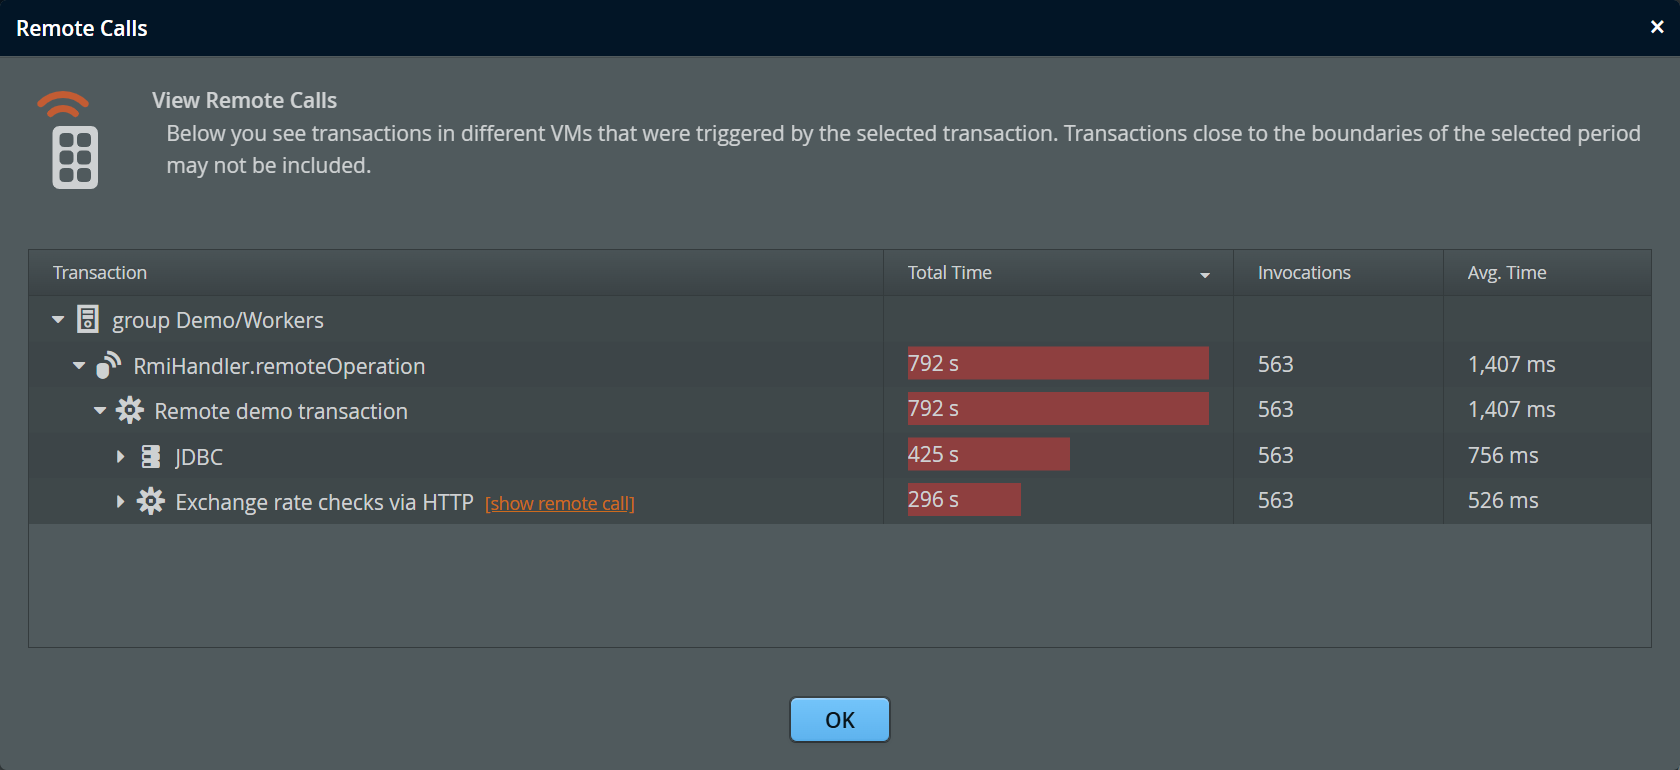The image size is (1680, 770).
Task: Click the RmiHandler.remoteOperation RMI icon
Action: [108, 365]
